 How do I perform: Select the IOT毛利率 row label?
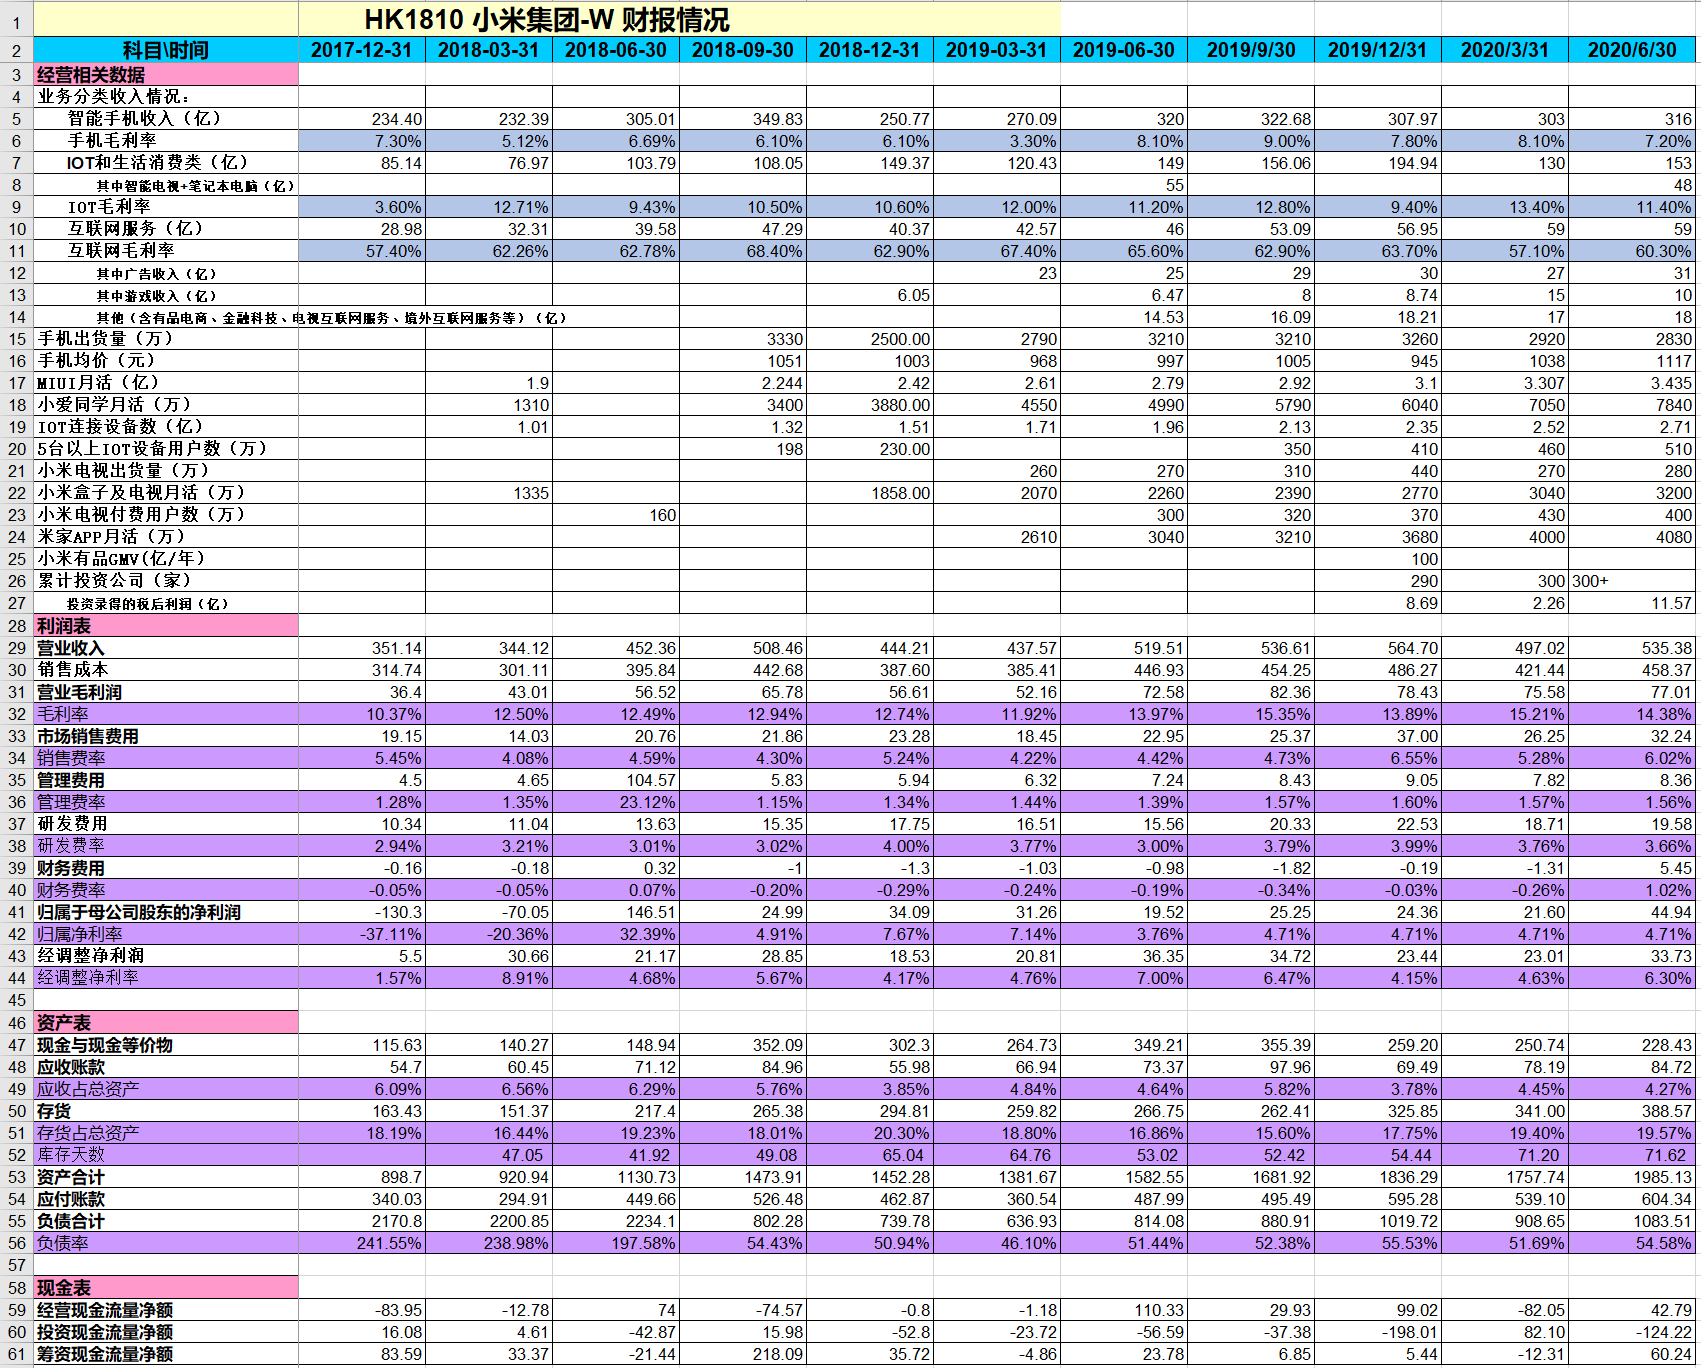tap(166, 207)
